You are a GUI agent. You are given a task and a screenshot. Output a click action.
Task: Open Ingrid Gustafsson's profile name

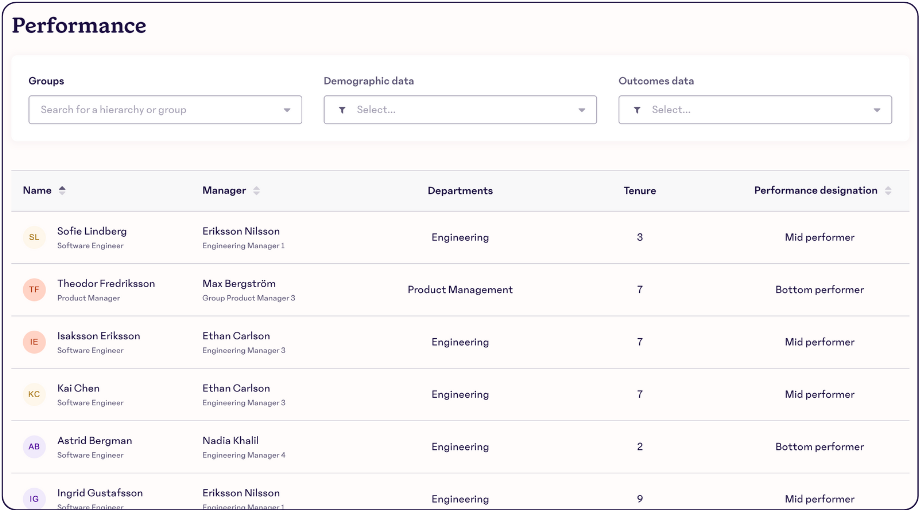(x=99, y=493)
